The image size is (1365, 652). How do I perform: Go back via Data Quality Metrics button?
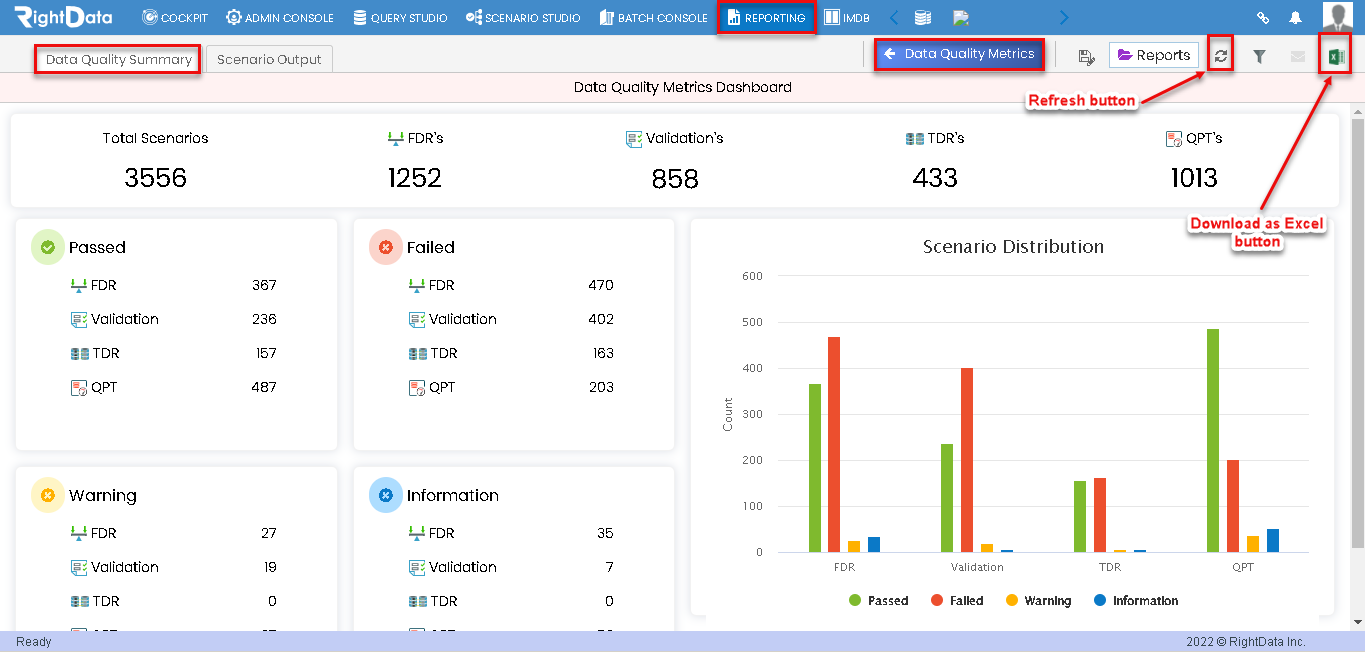click(x=959, y=54)
